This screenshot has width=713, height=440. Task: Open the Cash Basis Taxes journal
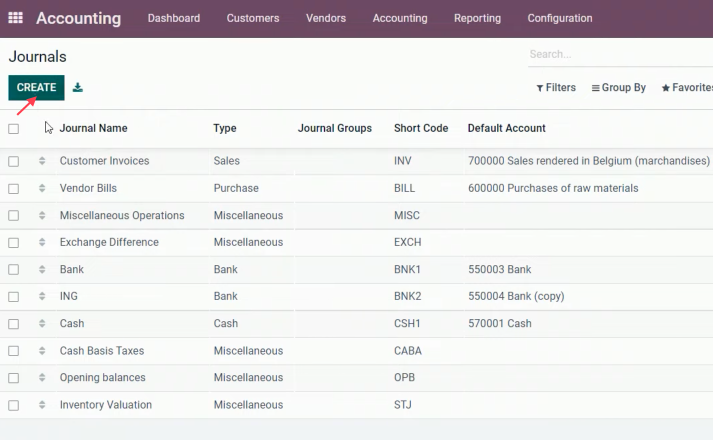pyautogui.click(x=102, y=351)
